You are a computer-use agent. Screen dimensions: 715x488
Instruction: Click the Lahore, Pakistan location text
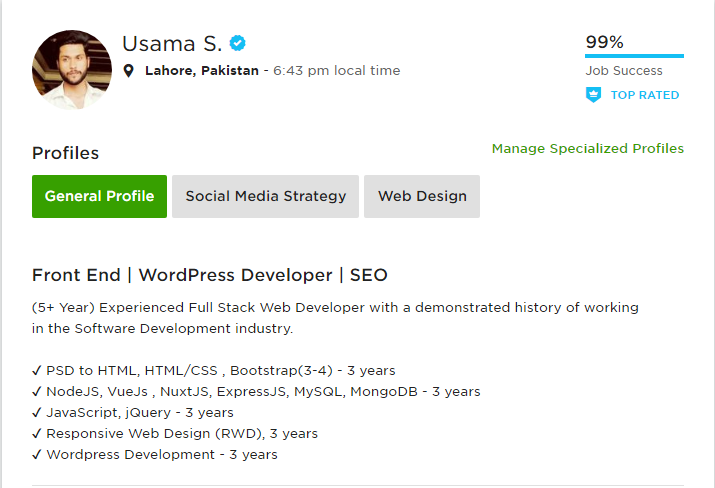click(202, 71)
